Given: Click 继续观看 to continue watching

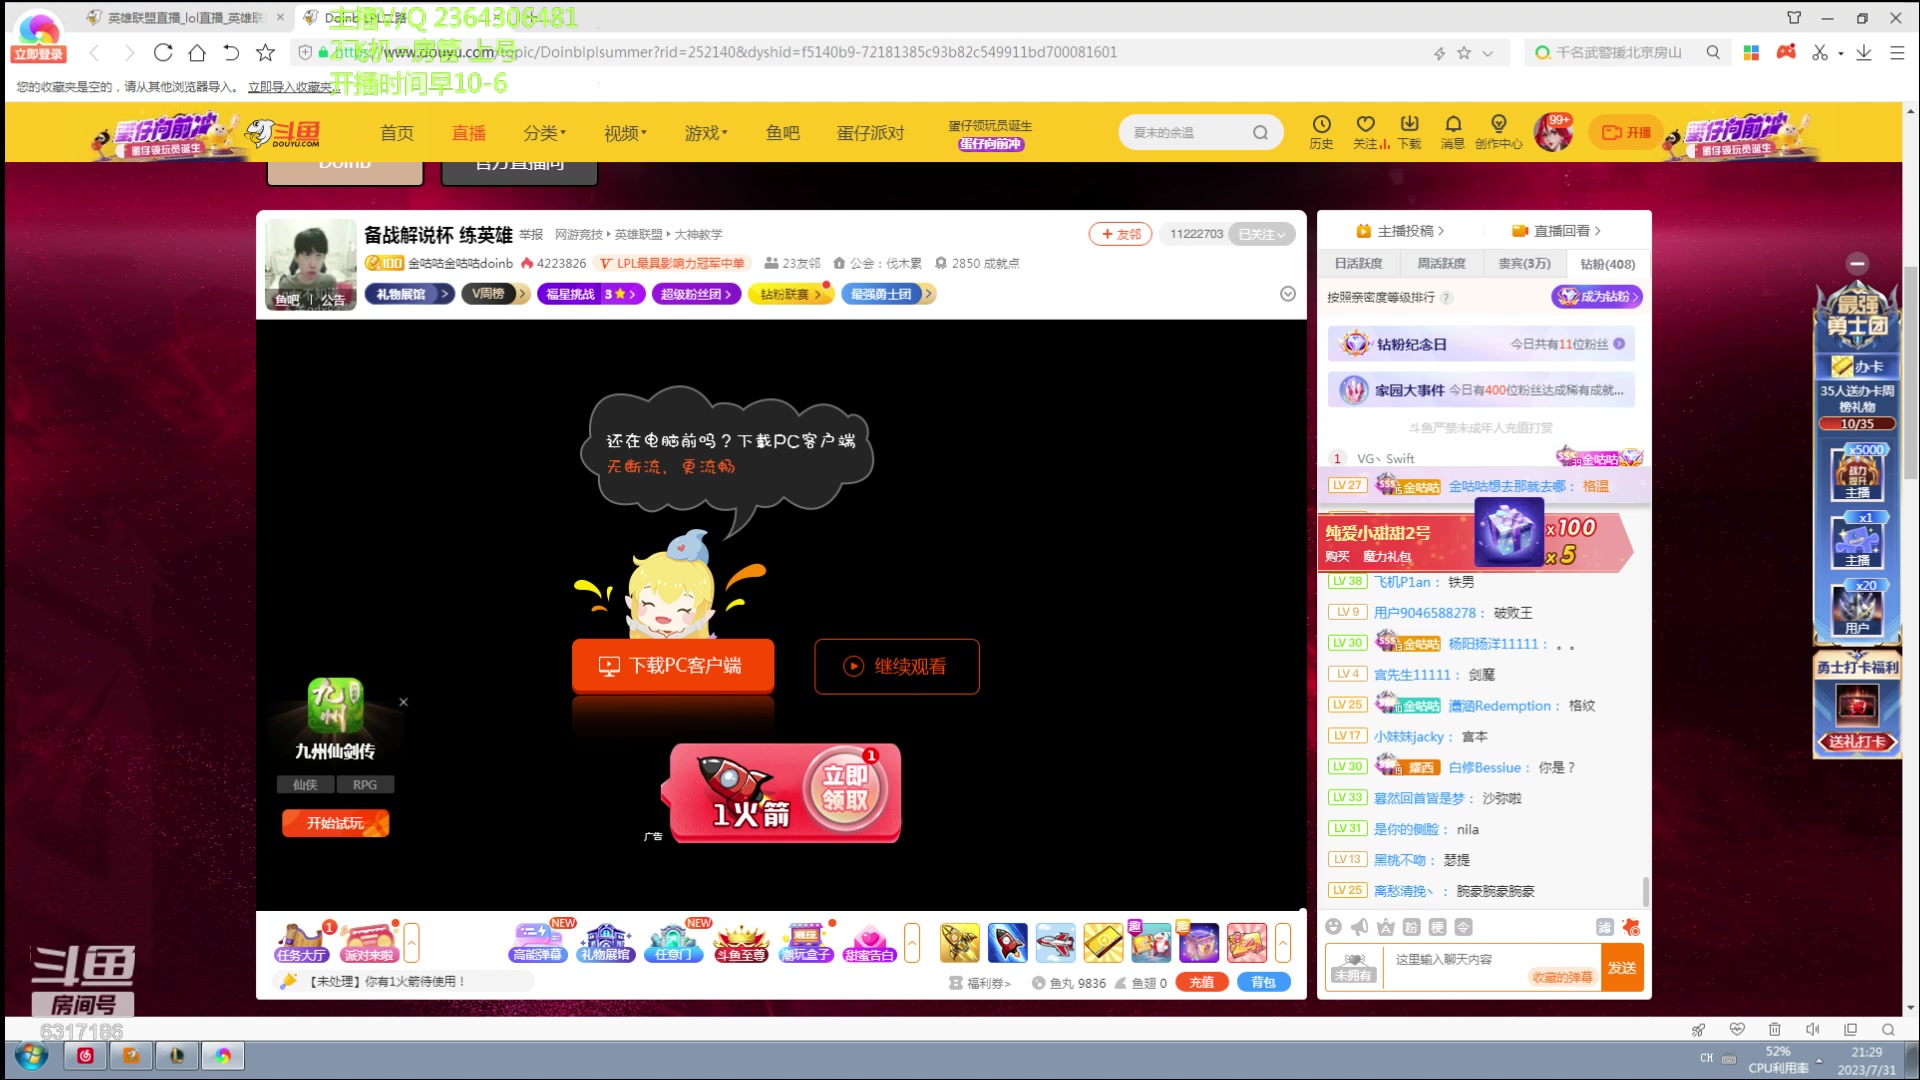Looking at the screenshot, I should (896, 666).
